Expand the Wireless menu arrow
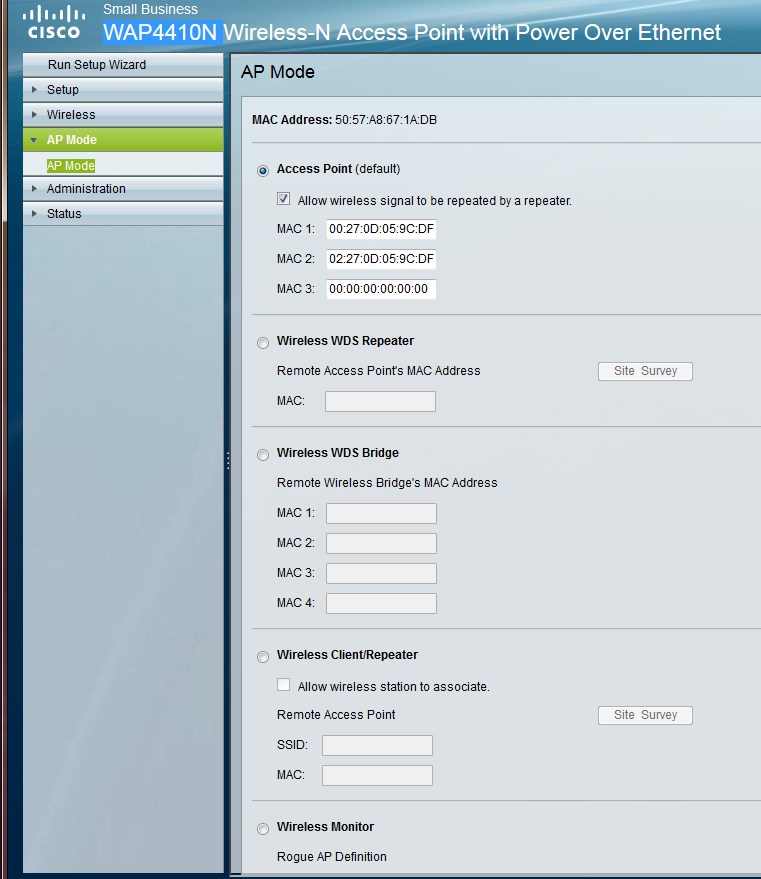The height and width of the screenshot is (879, 761). point(34,114)
